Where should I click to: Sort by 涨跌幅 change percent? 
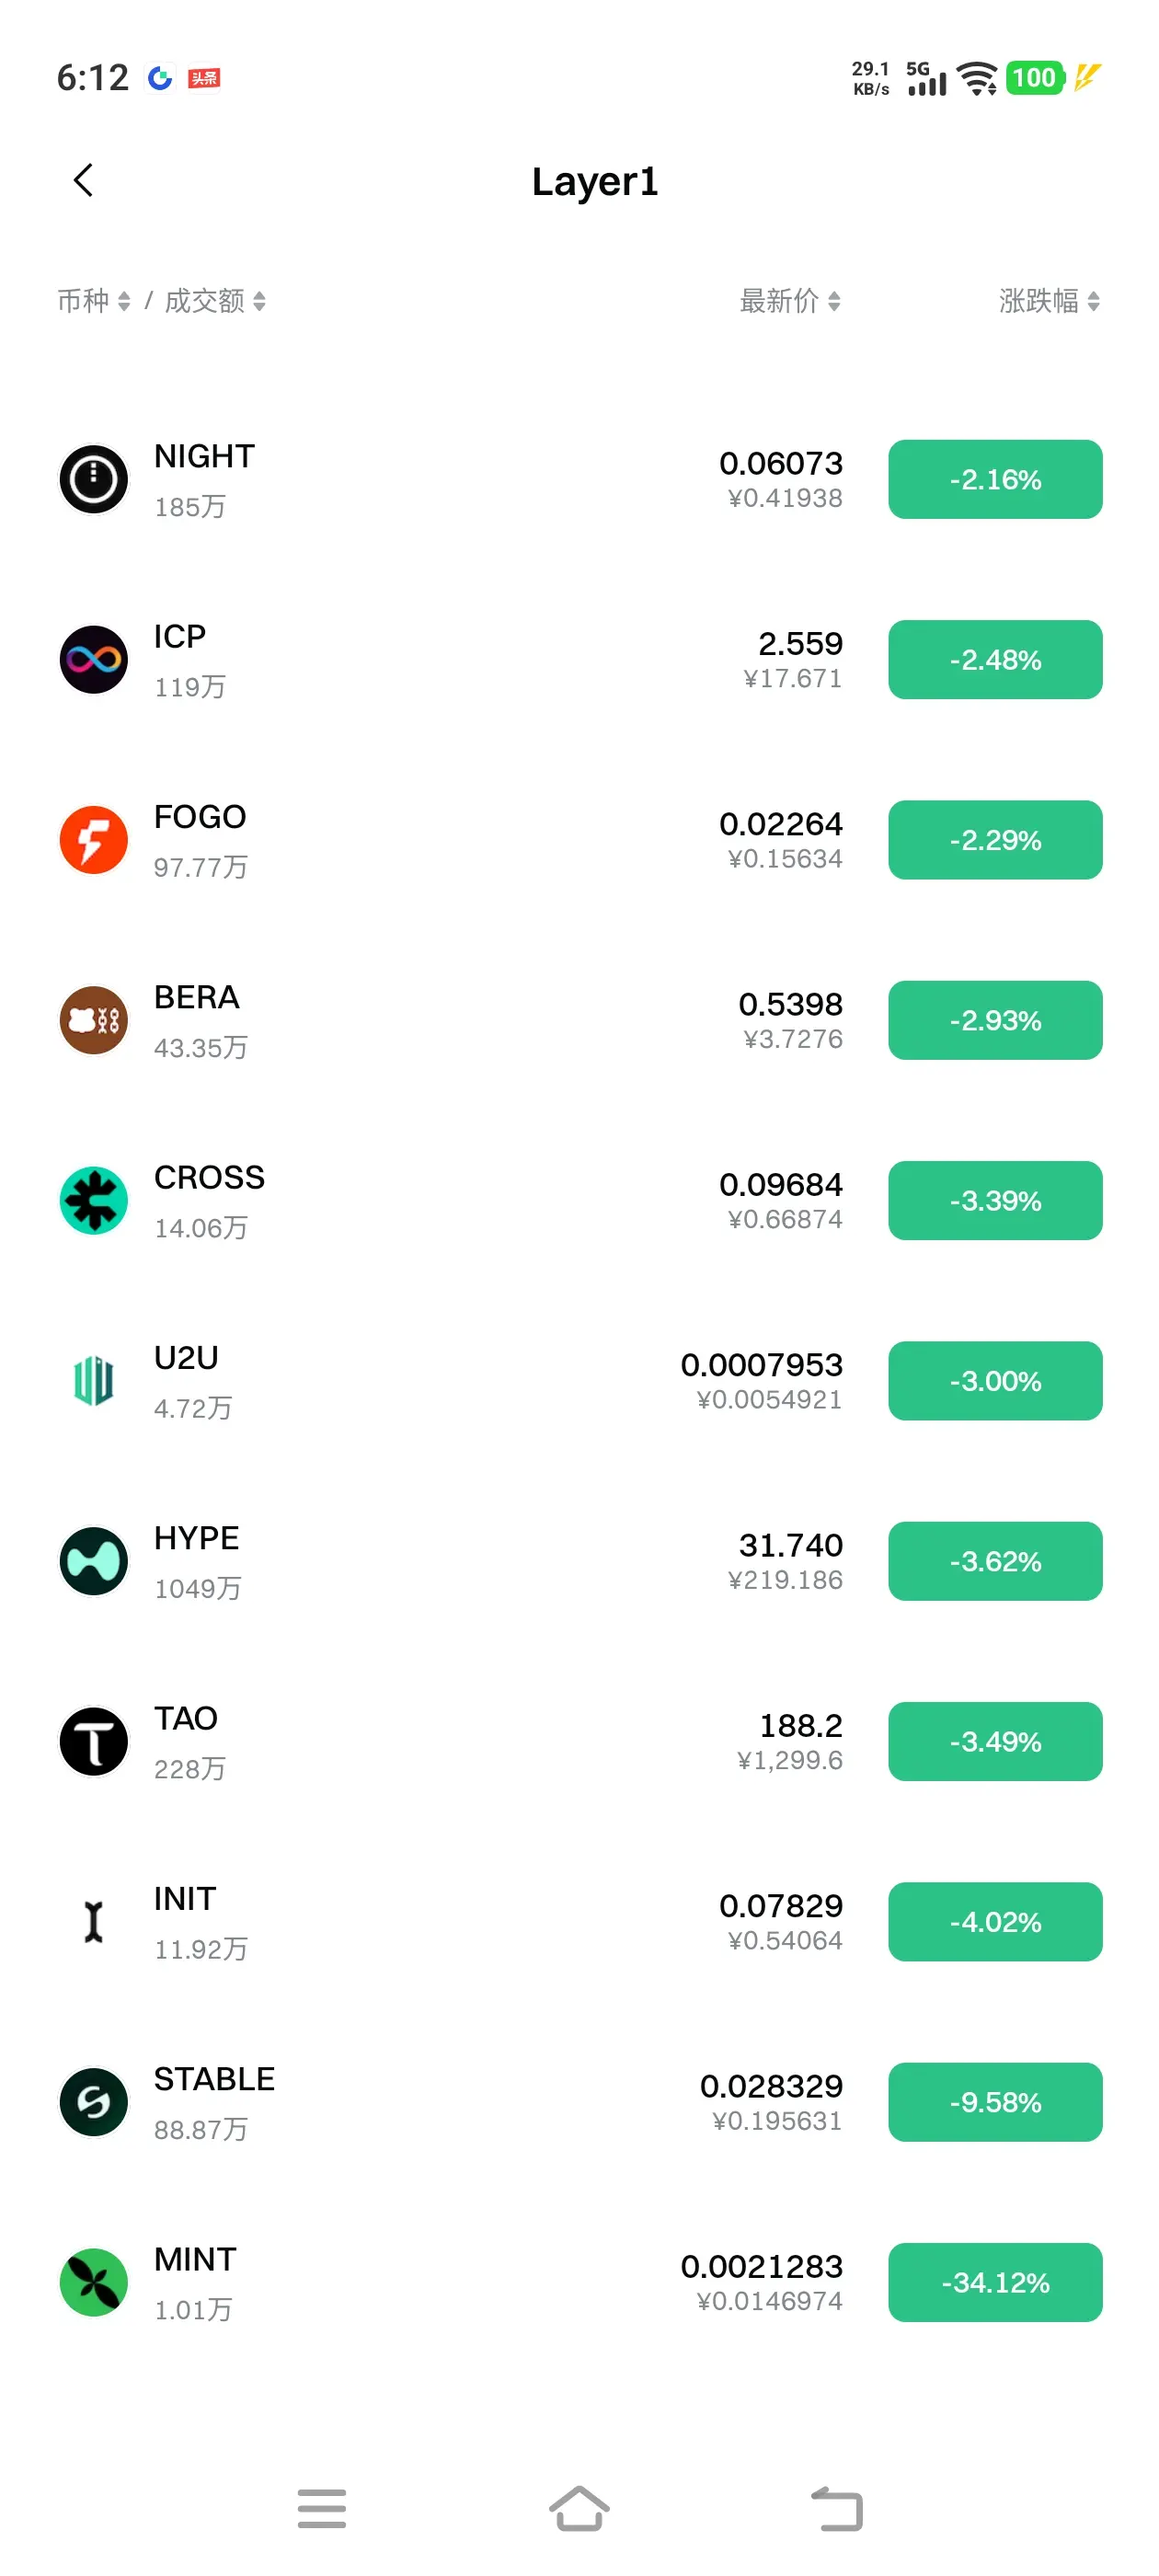pyautogui.click(x=1048, y=301)
